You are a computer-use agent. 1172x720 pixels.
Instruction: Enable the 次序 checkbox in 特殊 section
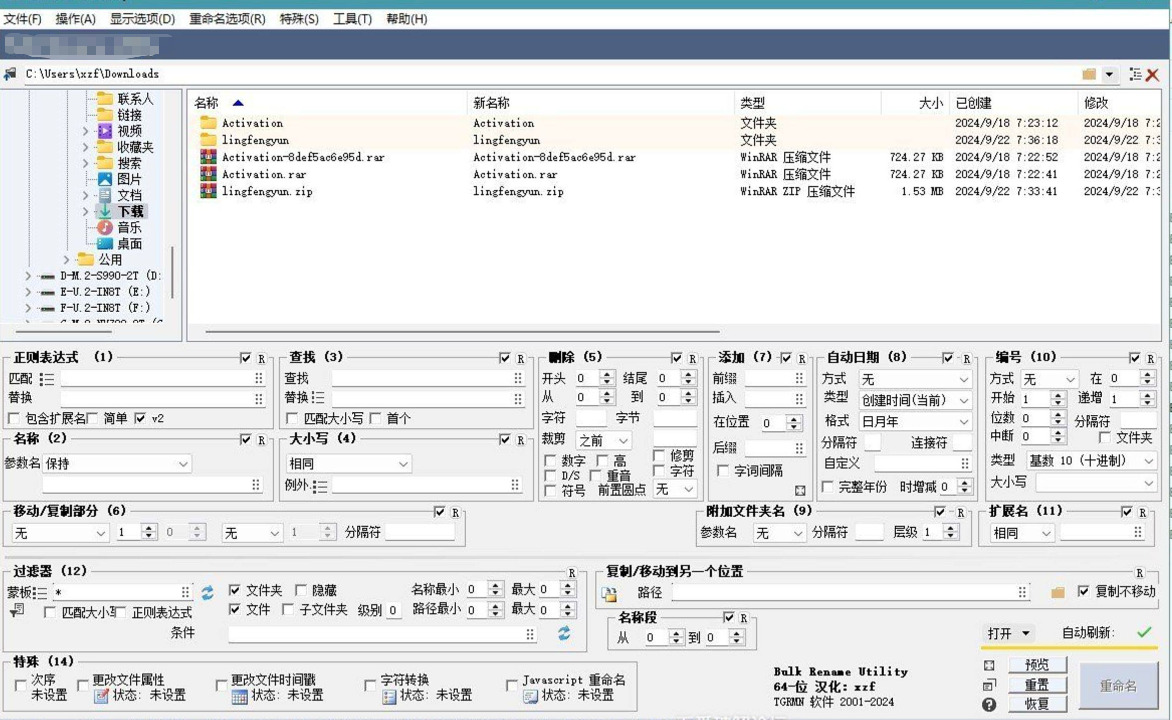[20, 684]
